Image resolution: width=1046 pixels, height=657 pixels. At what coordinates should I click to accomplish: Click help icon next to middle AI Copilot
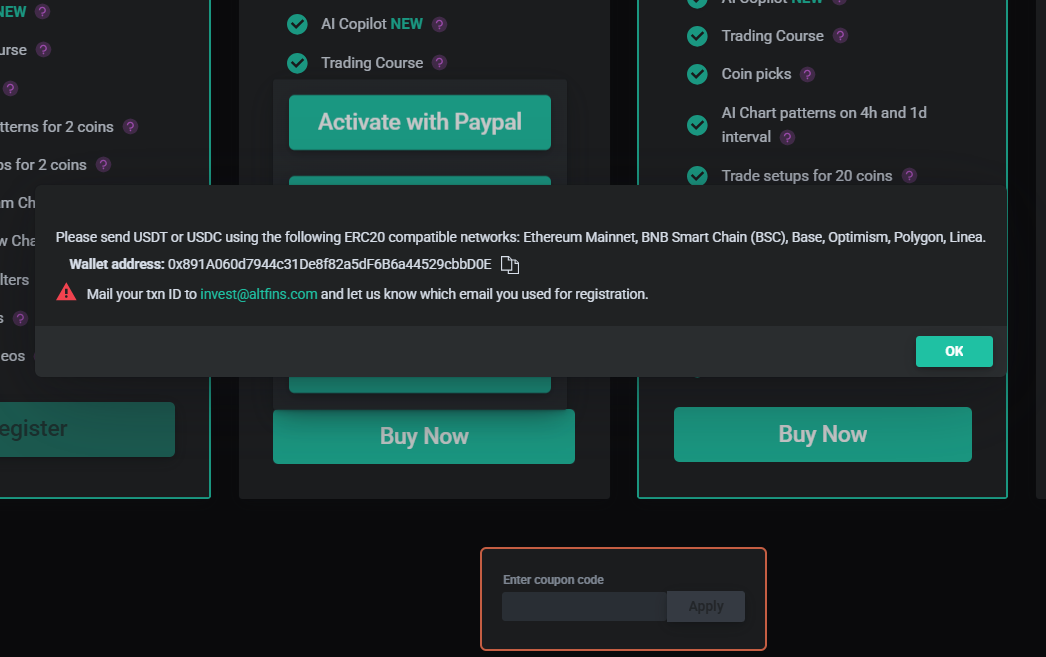click(439, 24)
